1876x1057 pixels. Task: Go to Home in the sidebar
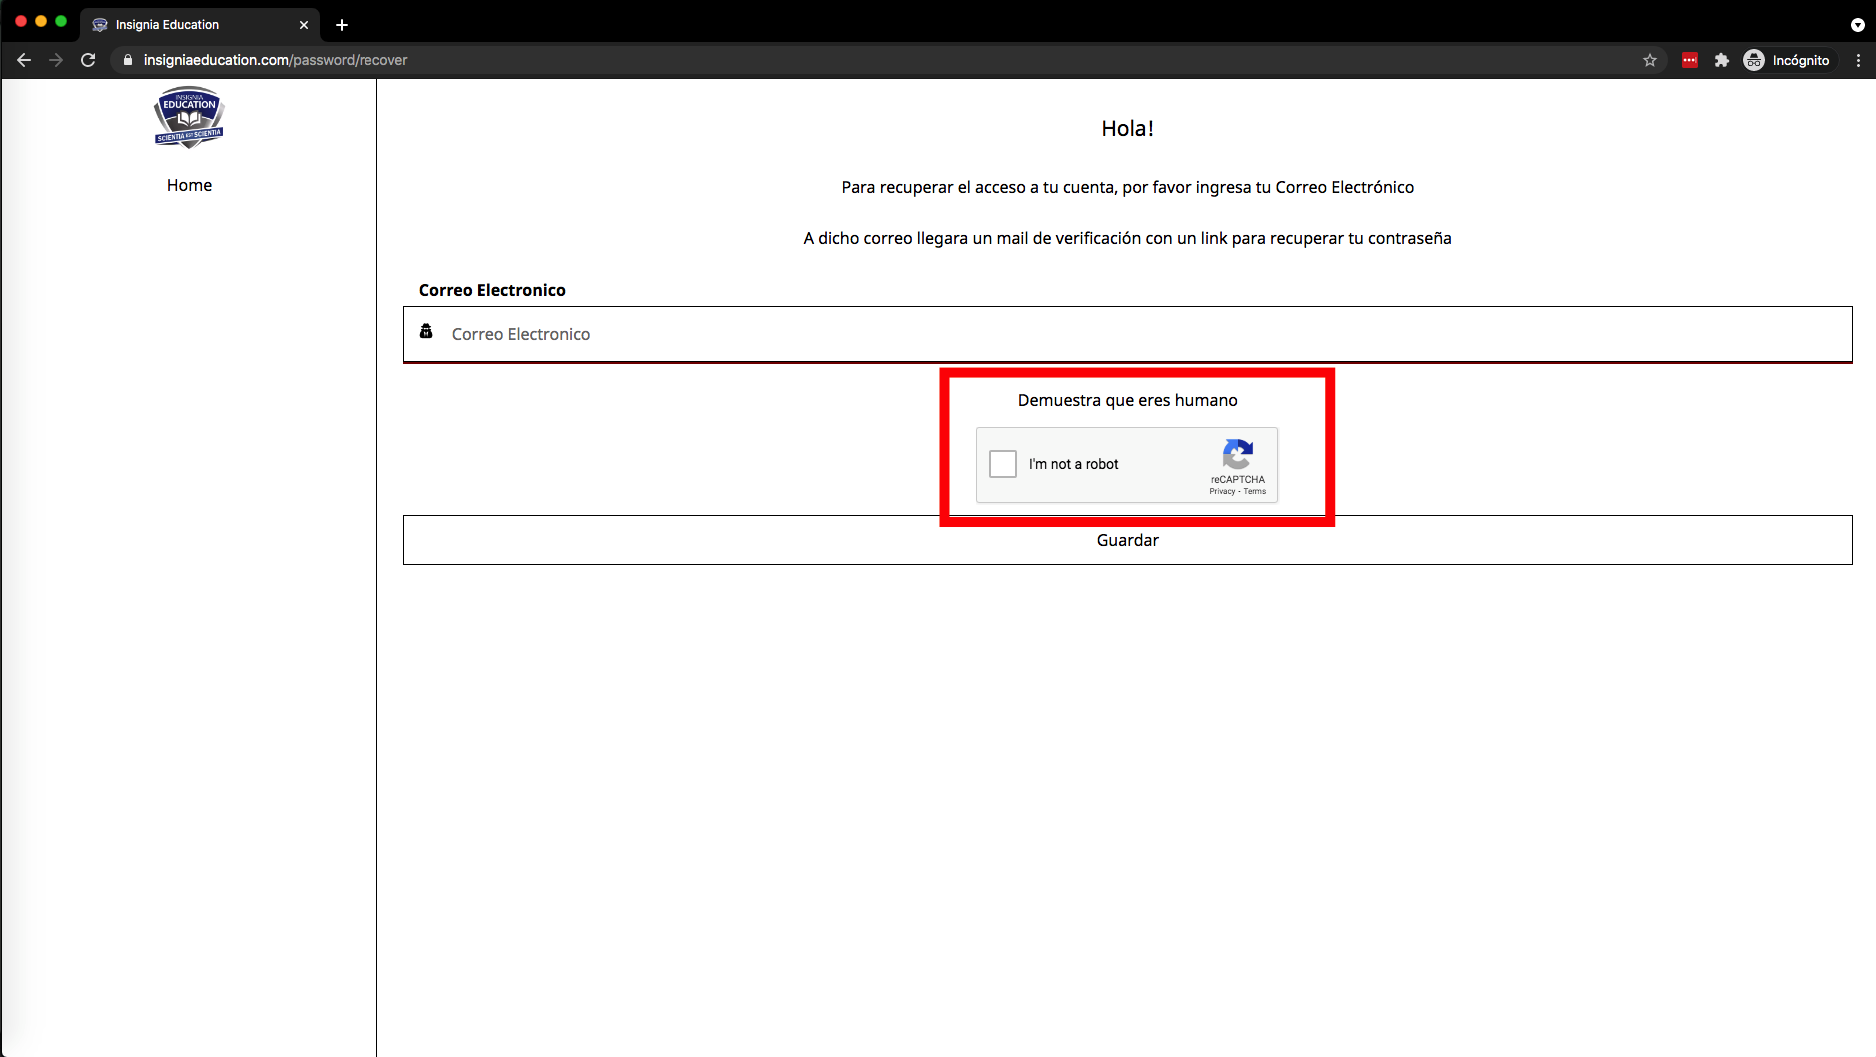pyautogui.click(x=189, y=185)
